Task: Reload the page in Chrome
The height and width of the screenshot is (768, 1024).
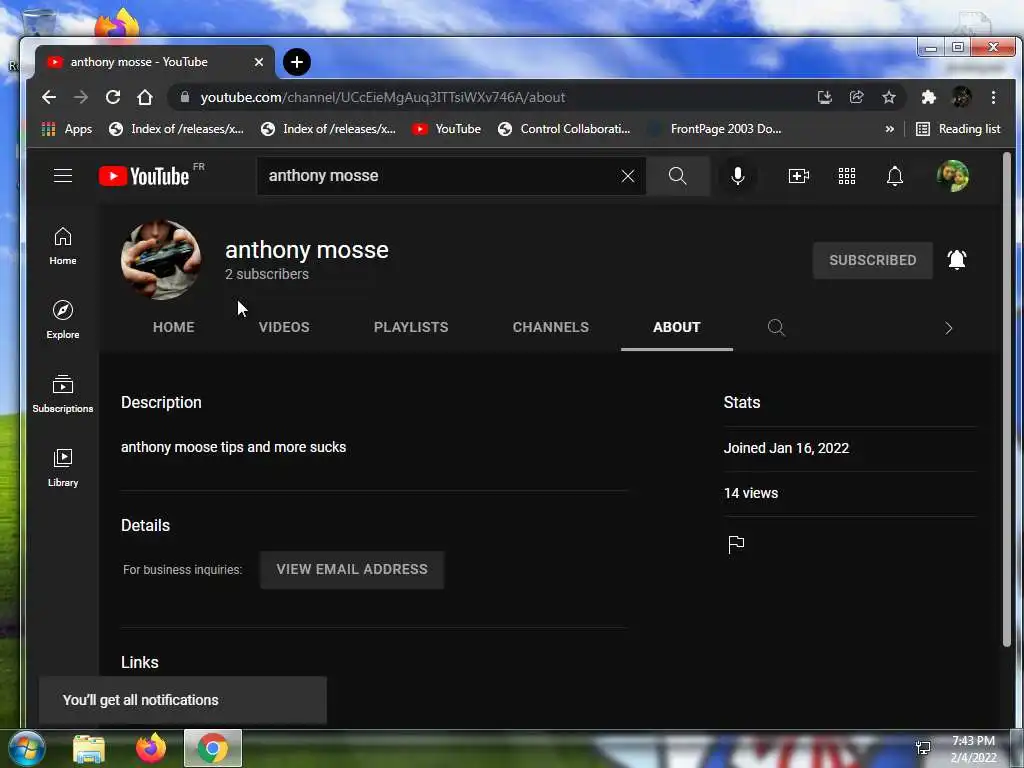Action: [113, 97]
